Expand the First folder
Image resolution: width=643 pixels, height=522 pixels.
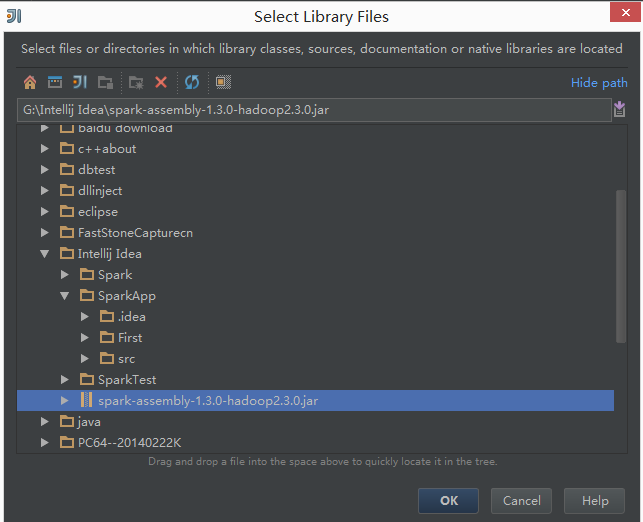coord(84,337)
